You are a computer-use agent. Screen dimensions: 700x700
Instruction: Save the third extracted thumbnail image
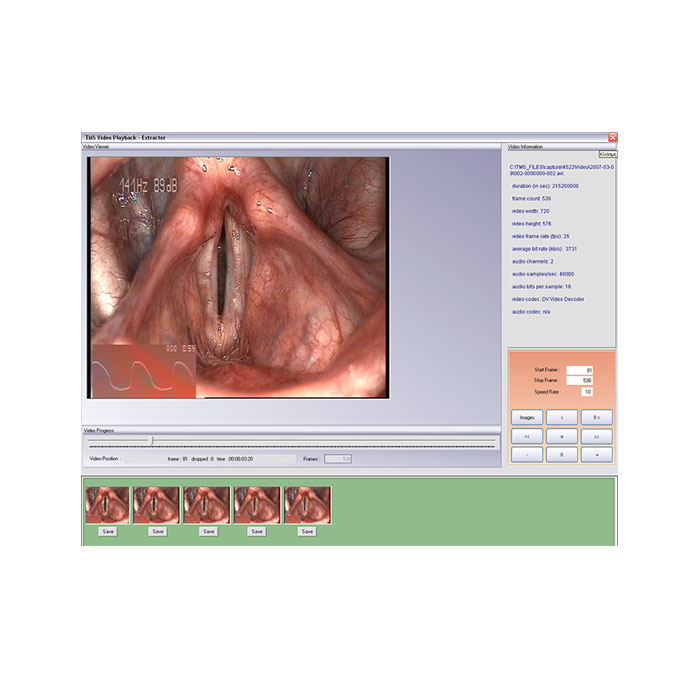point(208,532)
